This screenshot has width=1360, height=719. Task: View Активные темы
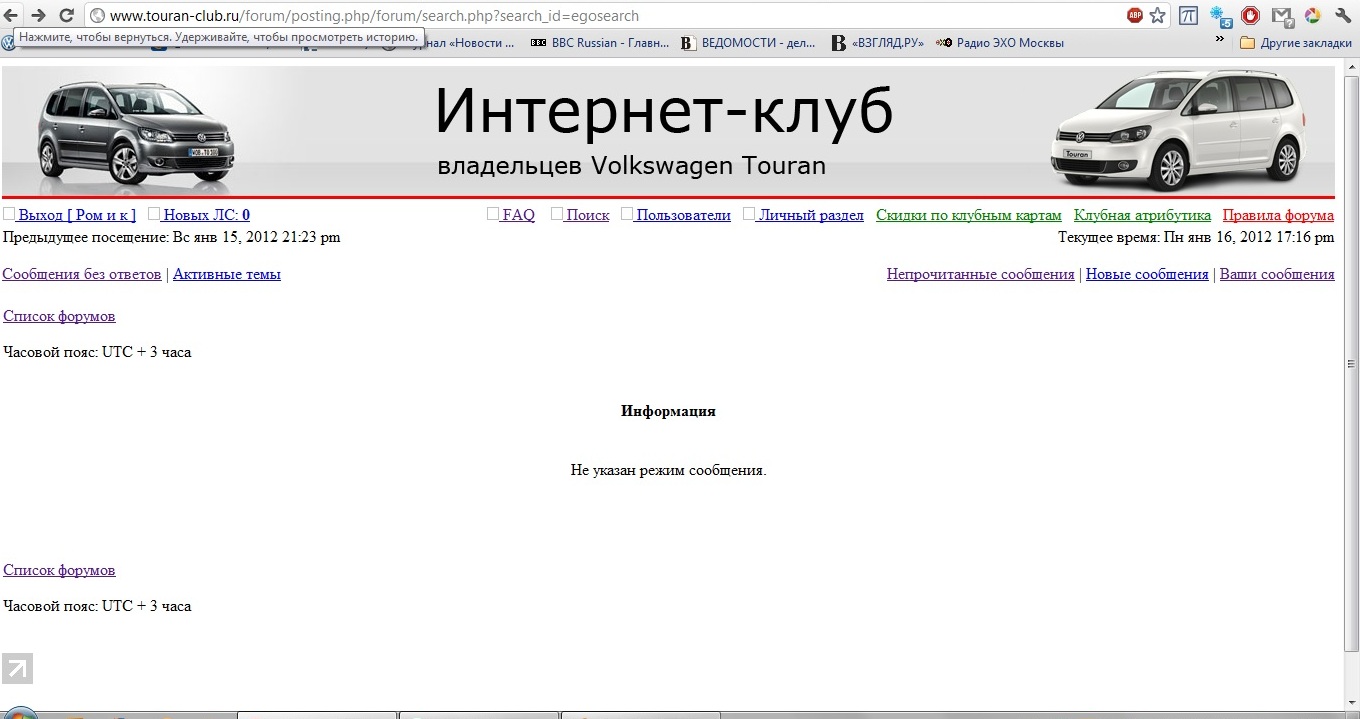[227, 274]
